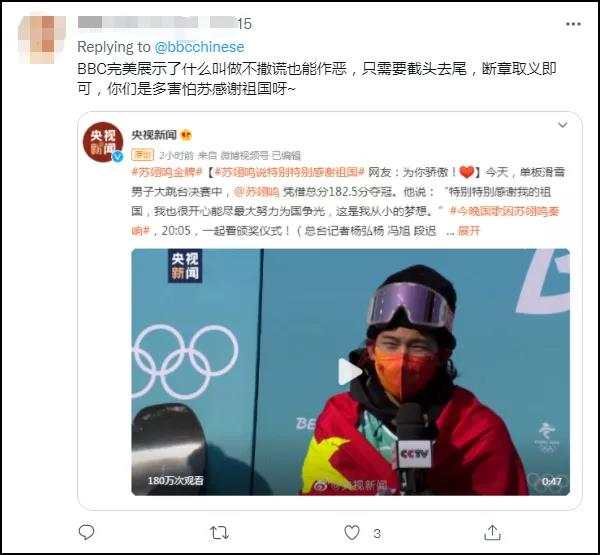The image size is (600, 555).
Task: Expand the Weibo post chevron dropdown
Action: [562, 125]
